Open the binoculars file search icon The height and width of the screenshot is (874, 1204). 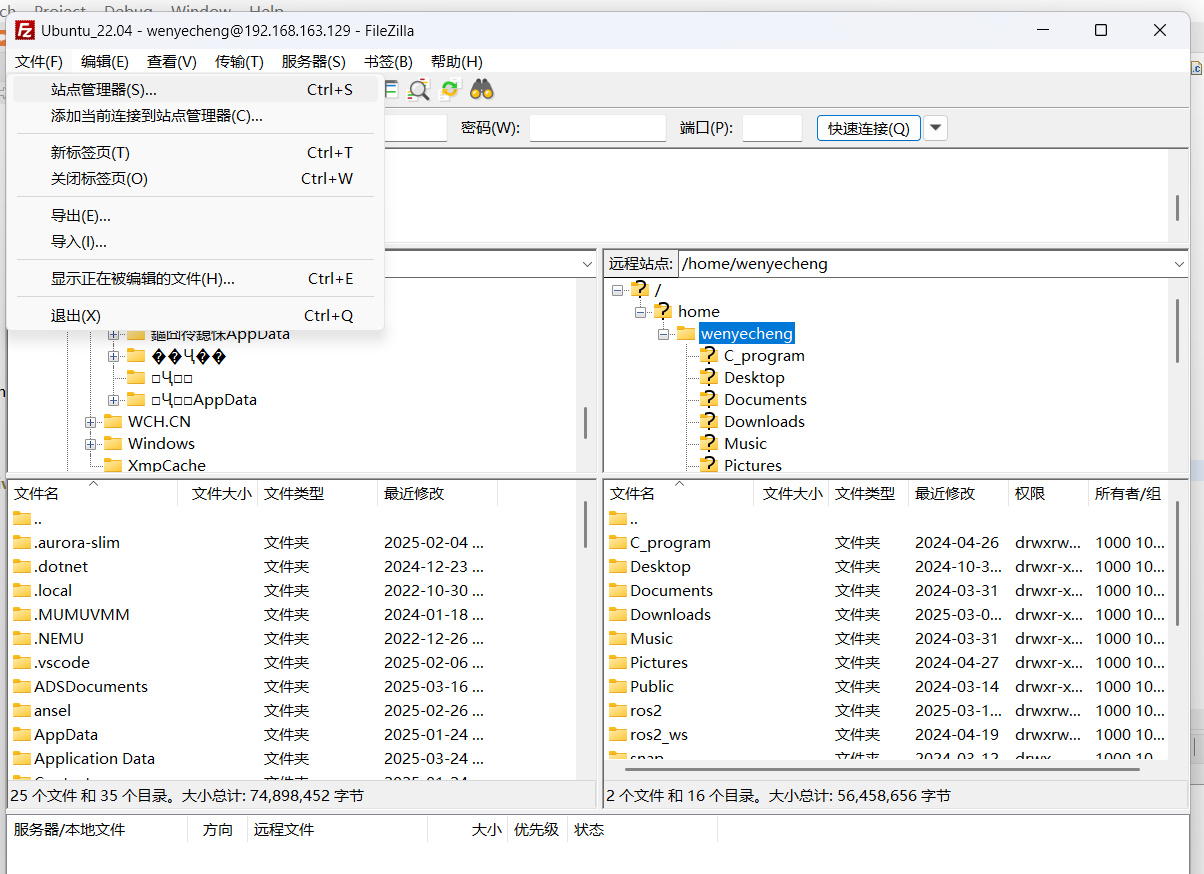tap(482, 89)
